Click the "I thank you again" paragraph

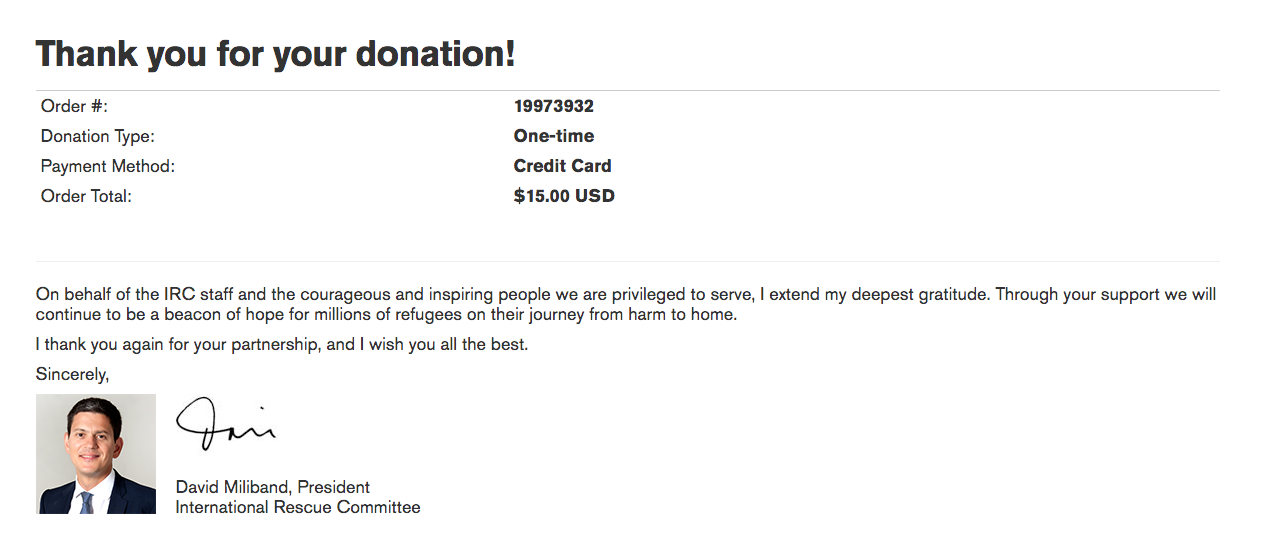coord(281,345)
